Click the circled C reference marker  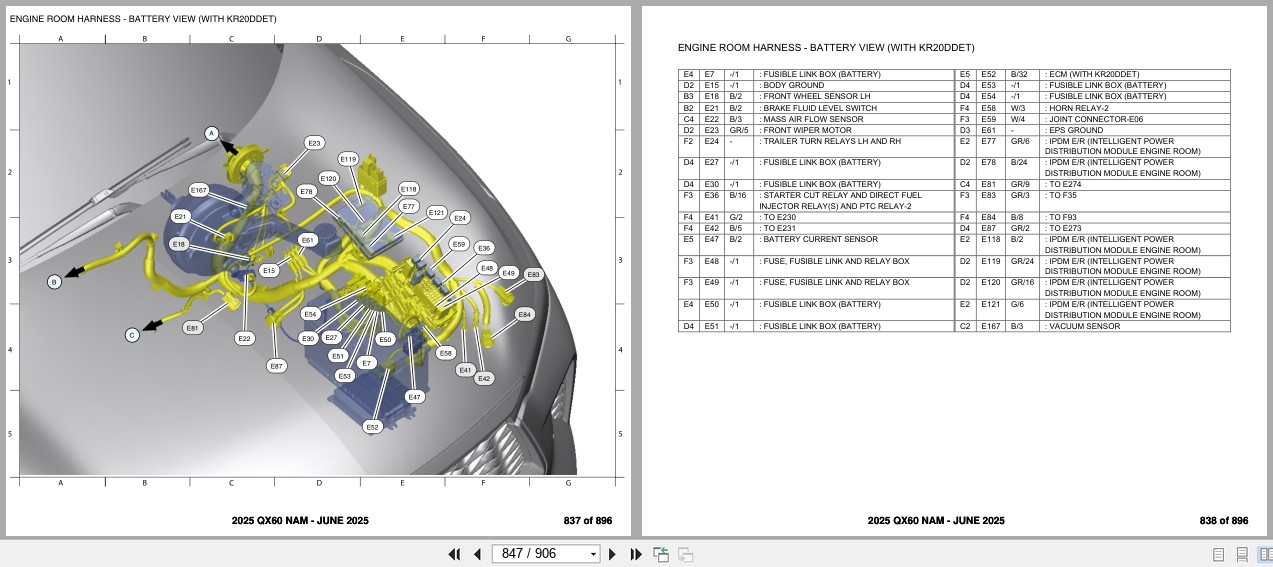click(x=132, y=335)
